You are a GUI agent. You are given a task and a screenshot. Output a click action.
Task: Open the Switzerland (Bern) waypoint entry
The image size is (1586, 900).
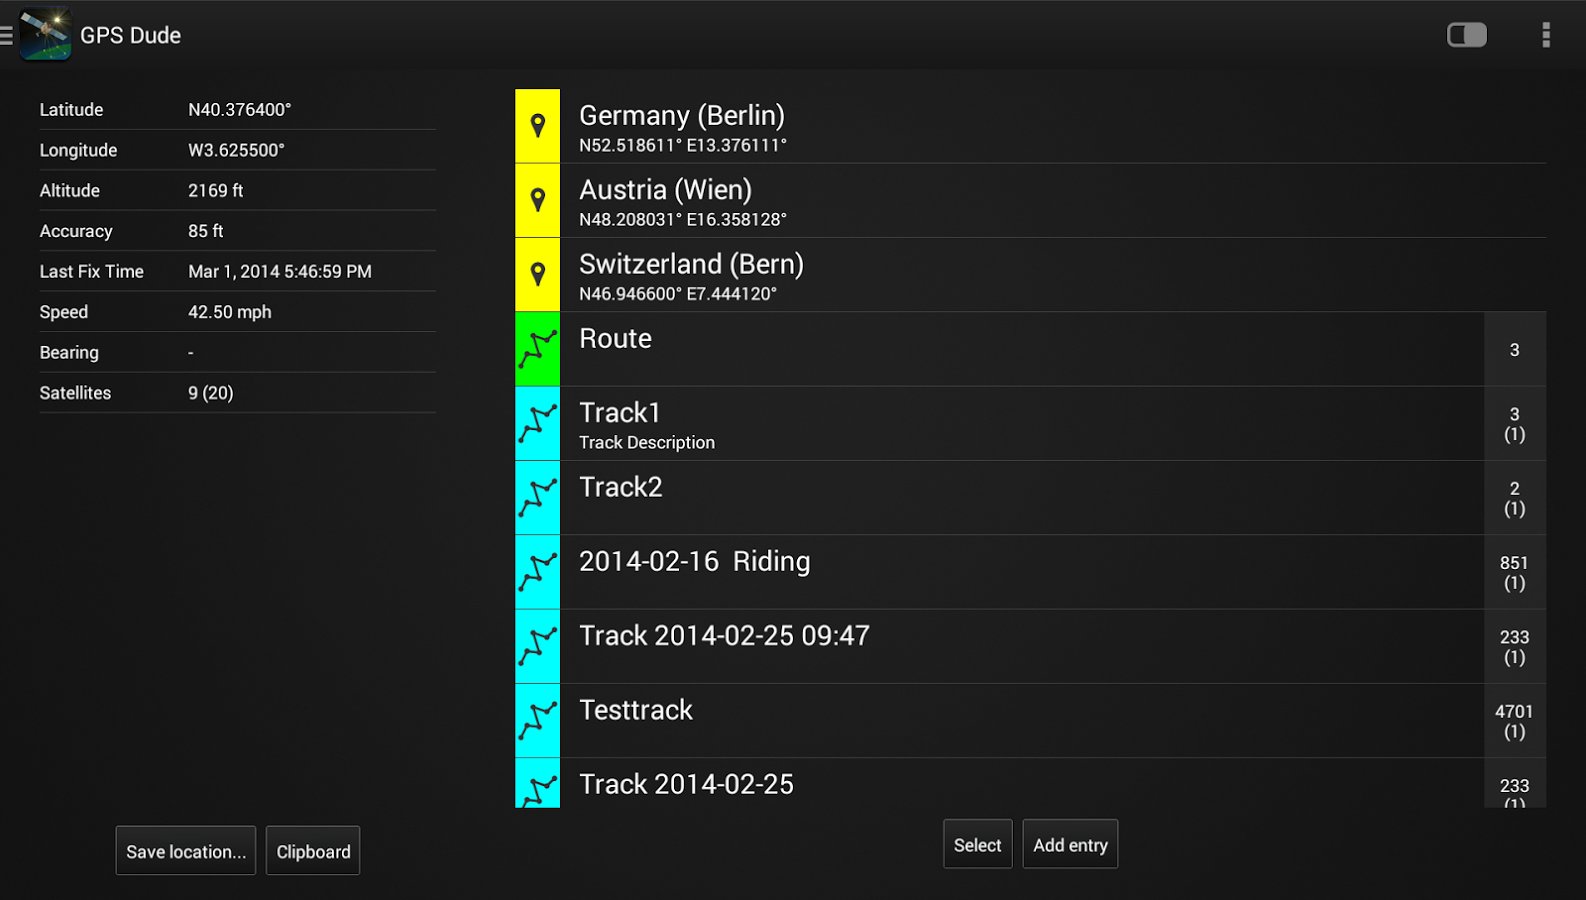click(x=1030, y=274)
